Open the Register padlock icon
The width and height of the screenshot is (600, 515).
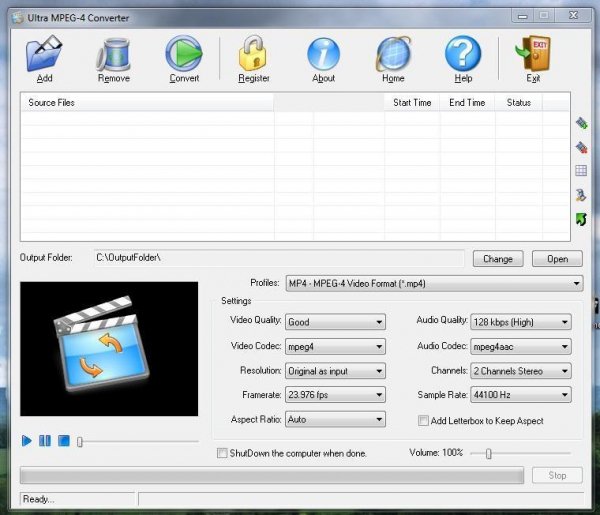(x=253, y=54)
